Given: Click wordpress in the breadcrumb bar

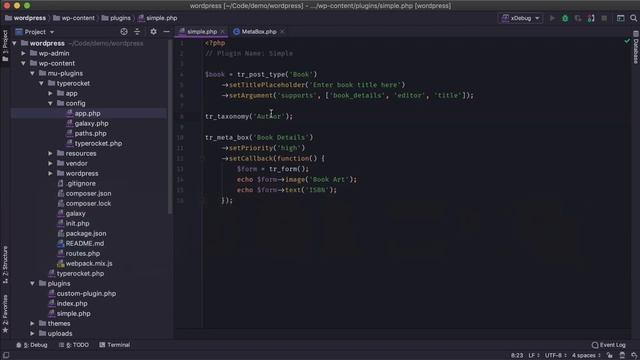Looking at the screenshot, I should pos(25,18).
